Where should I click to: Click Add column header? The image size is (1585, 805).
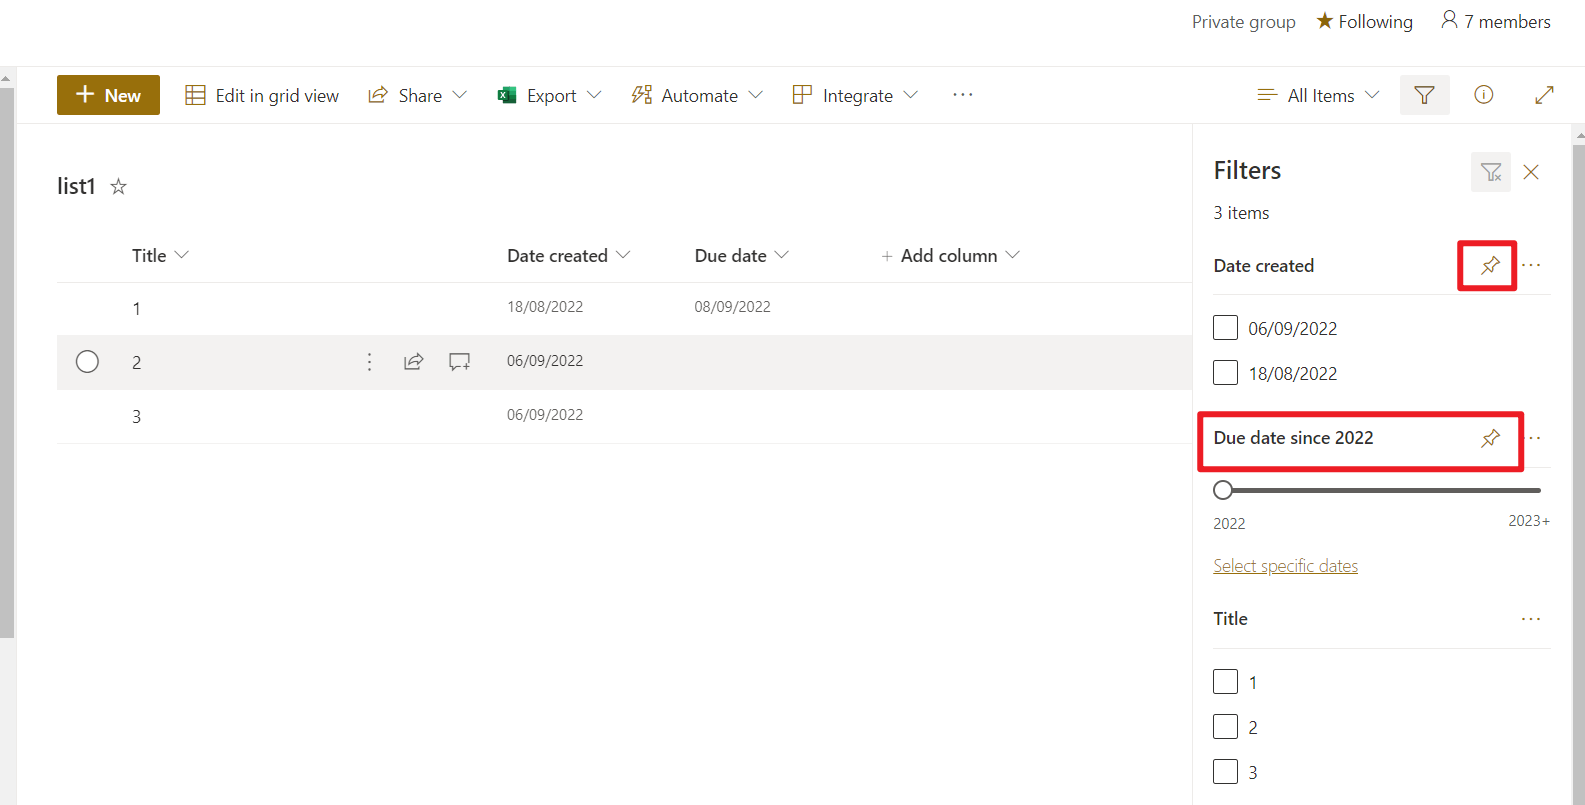pos(950,255)
